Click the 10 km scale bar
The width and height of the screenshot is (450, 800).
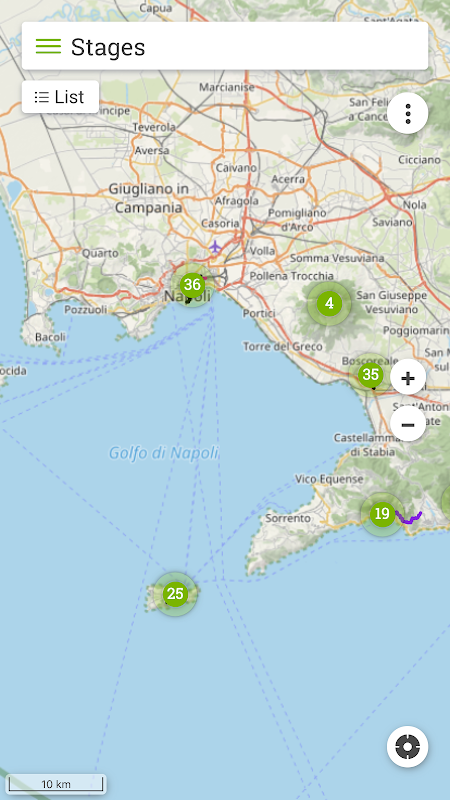[x=56, y=784]
